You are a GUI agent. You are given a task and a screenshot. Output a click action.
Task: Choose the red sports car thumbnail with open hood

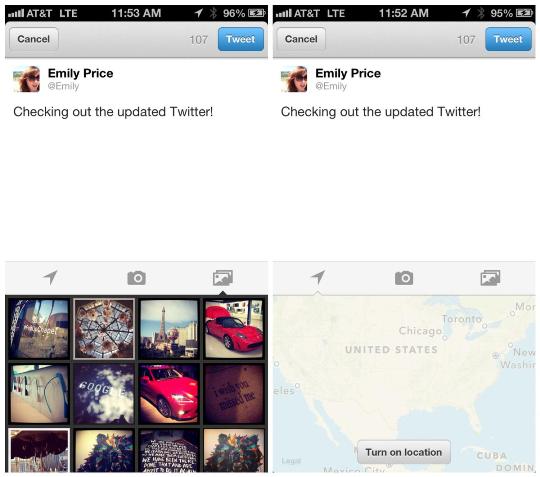pyautogui.click(x=234, y=329)
